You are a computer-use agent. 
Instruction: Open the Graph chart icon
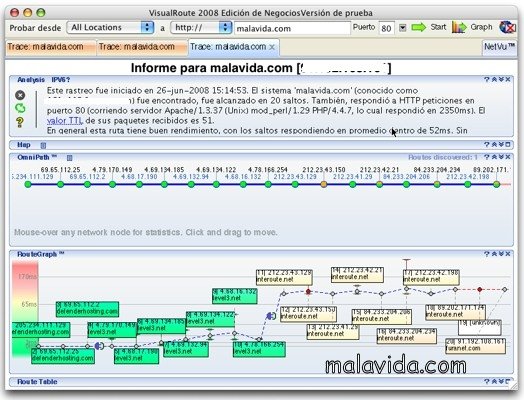pos(459,27)
